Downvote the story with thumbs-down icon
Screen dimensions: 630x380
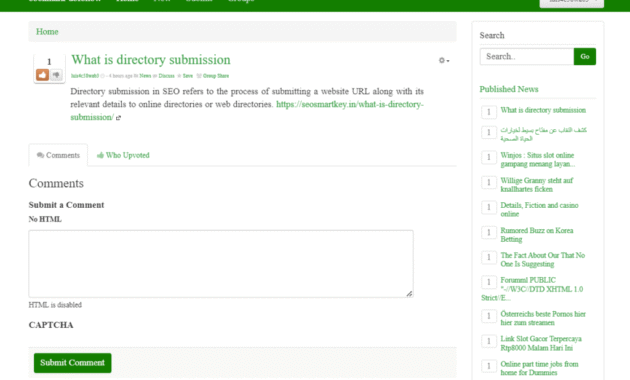point(56,75)
